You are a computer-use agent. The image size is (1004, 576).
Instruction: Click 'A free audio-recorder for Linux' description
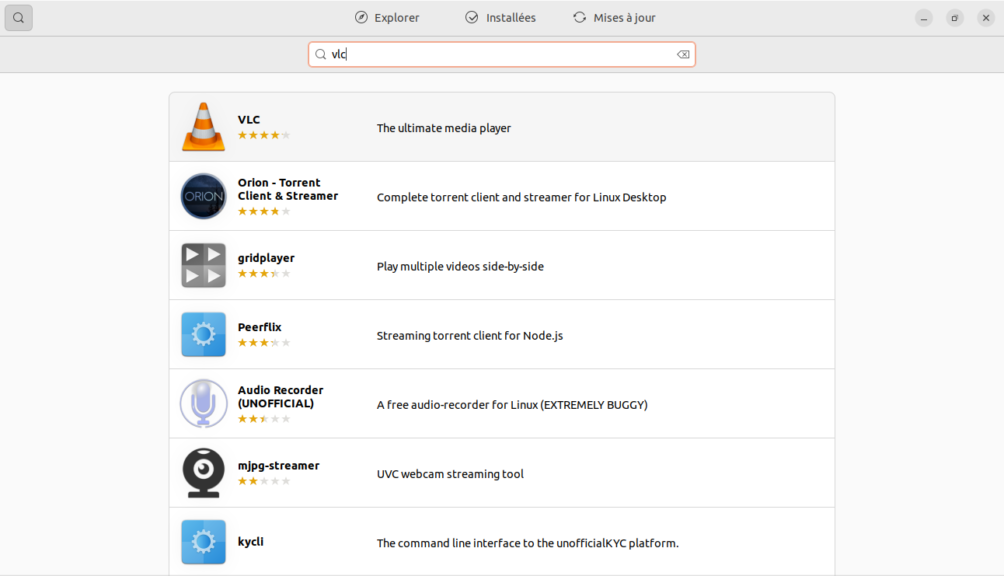512,404
